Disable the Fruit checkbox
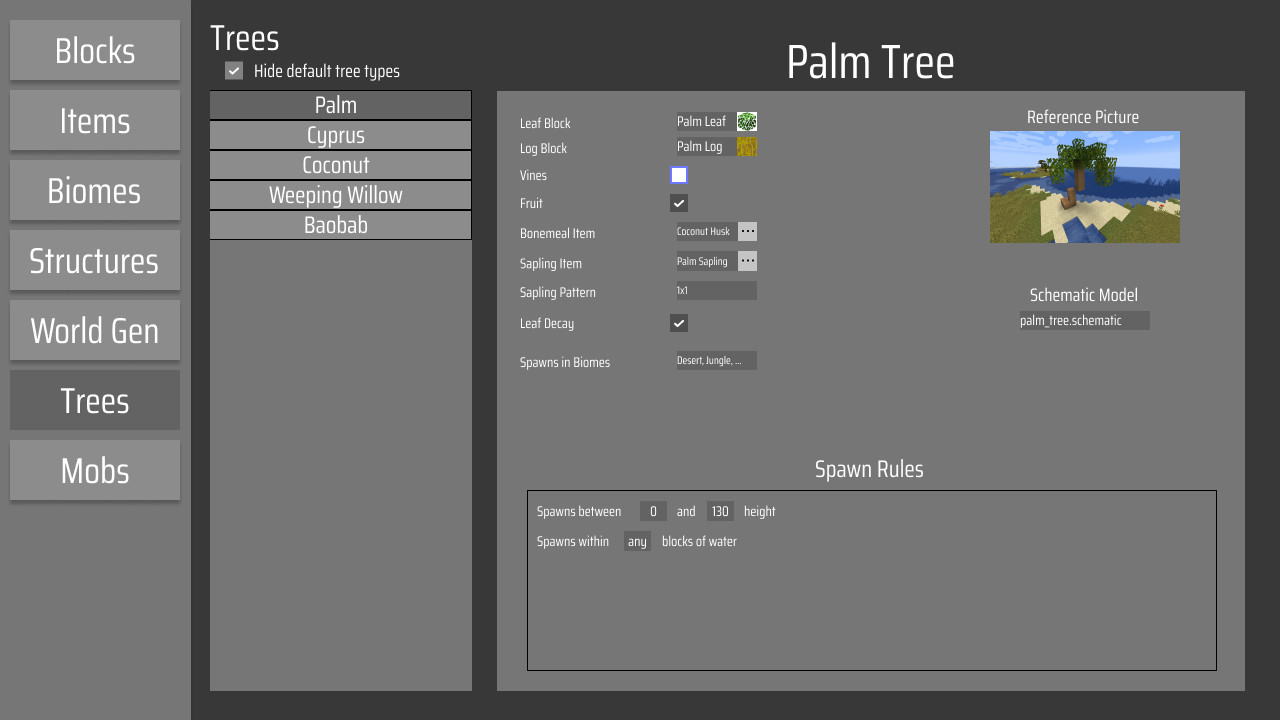The height and width of the screenshot is (720, 1280). [x=678, y=202]
